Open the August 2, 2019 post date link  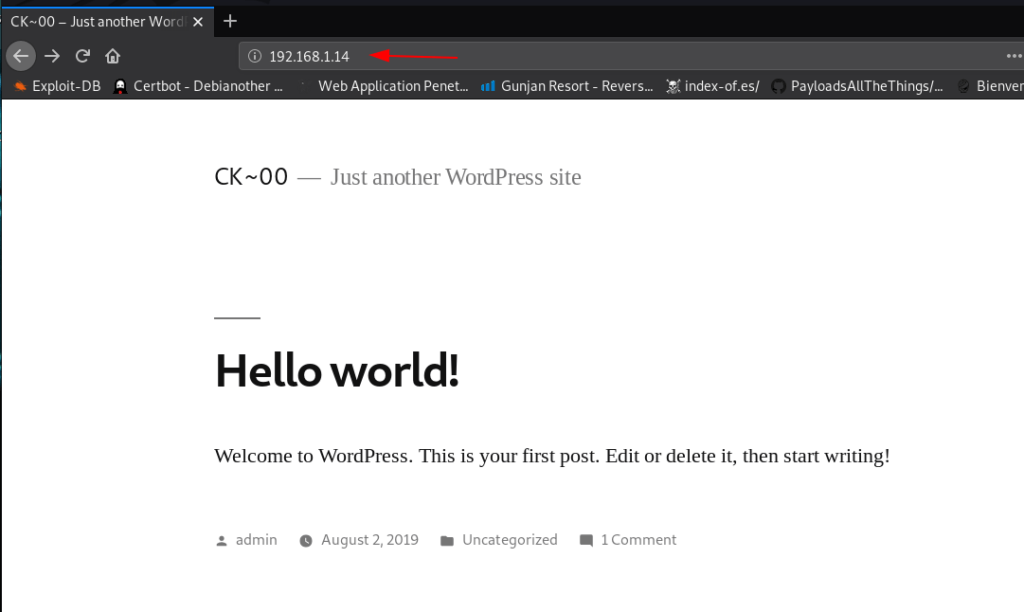pyautogui.click(x=370, y=540)
